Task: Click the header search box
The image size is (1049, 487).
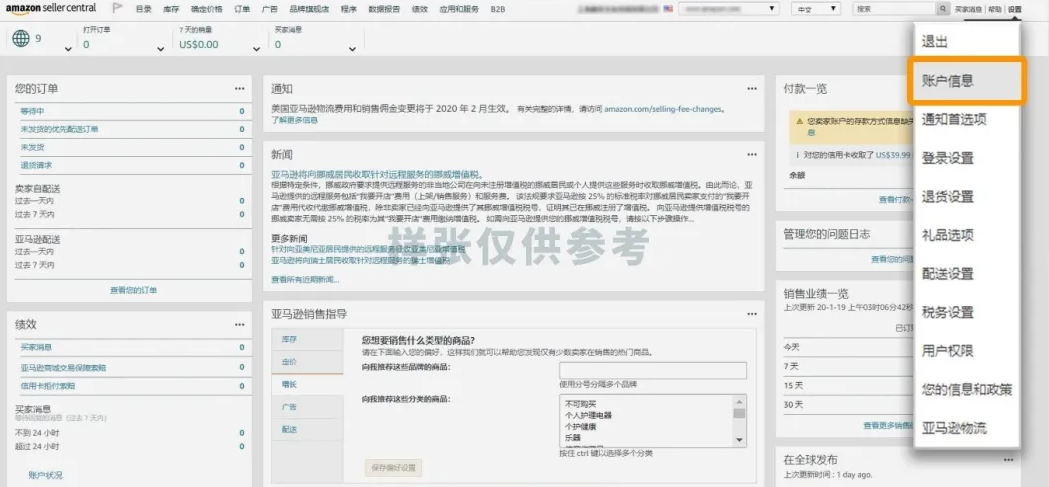Action: coord(894,9)
